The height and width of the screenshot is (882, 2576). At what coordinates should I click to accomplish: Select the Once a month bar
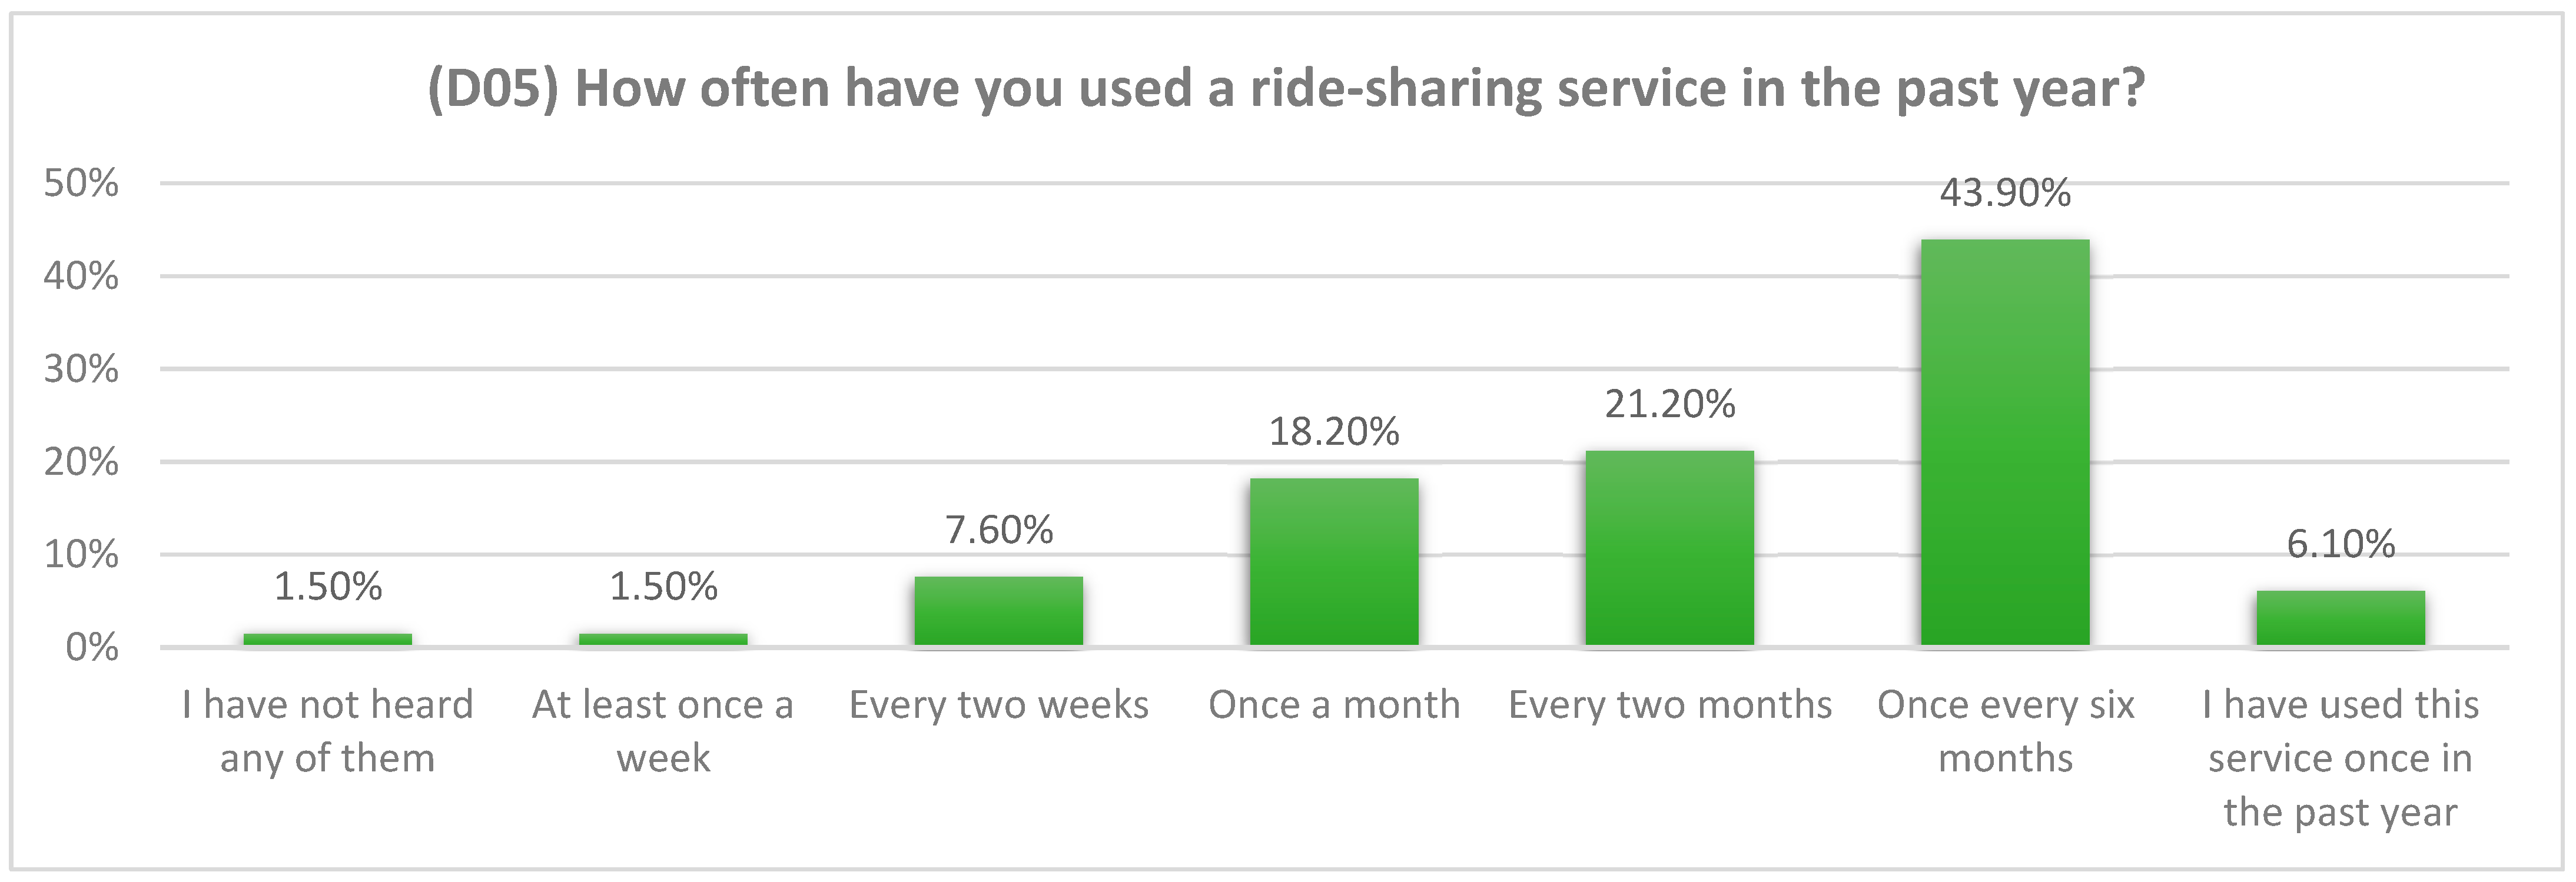click(1334, 561)
